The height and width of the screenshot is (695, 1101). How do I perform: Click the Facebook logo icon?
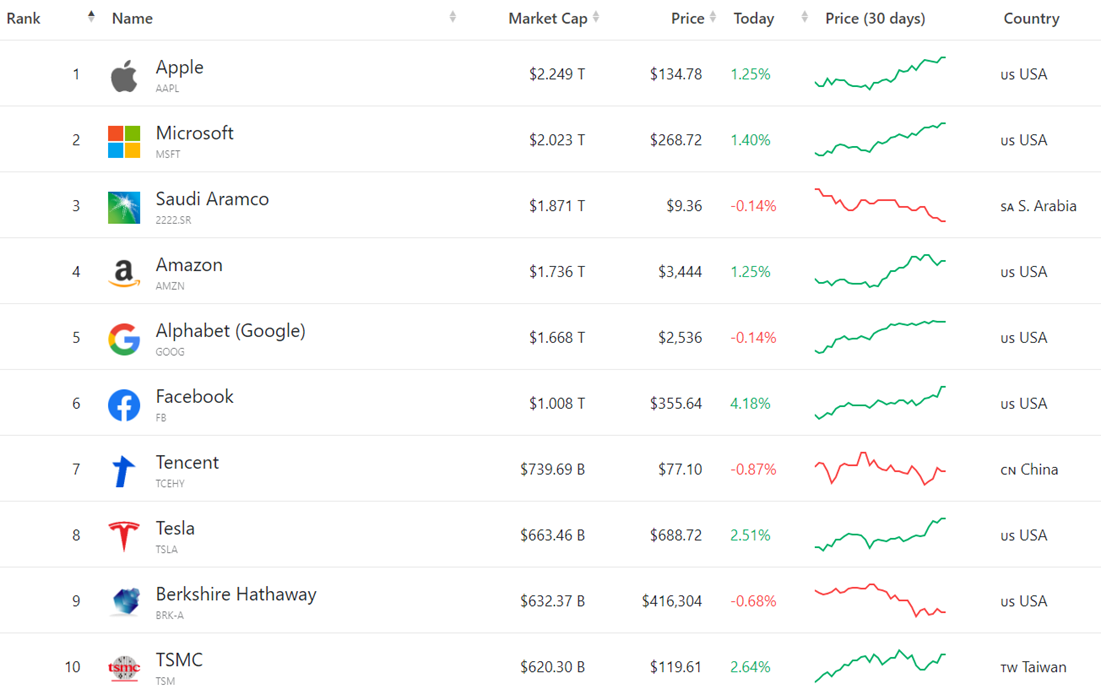124,405
